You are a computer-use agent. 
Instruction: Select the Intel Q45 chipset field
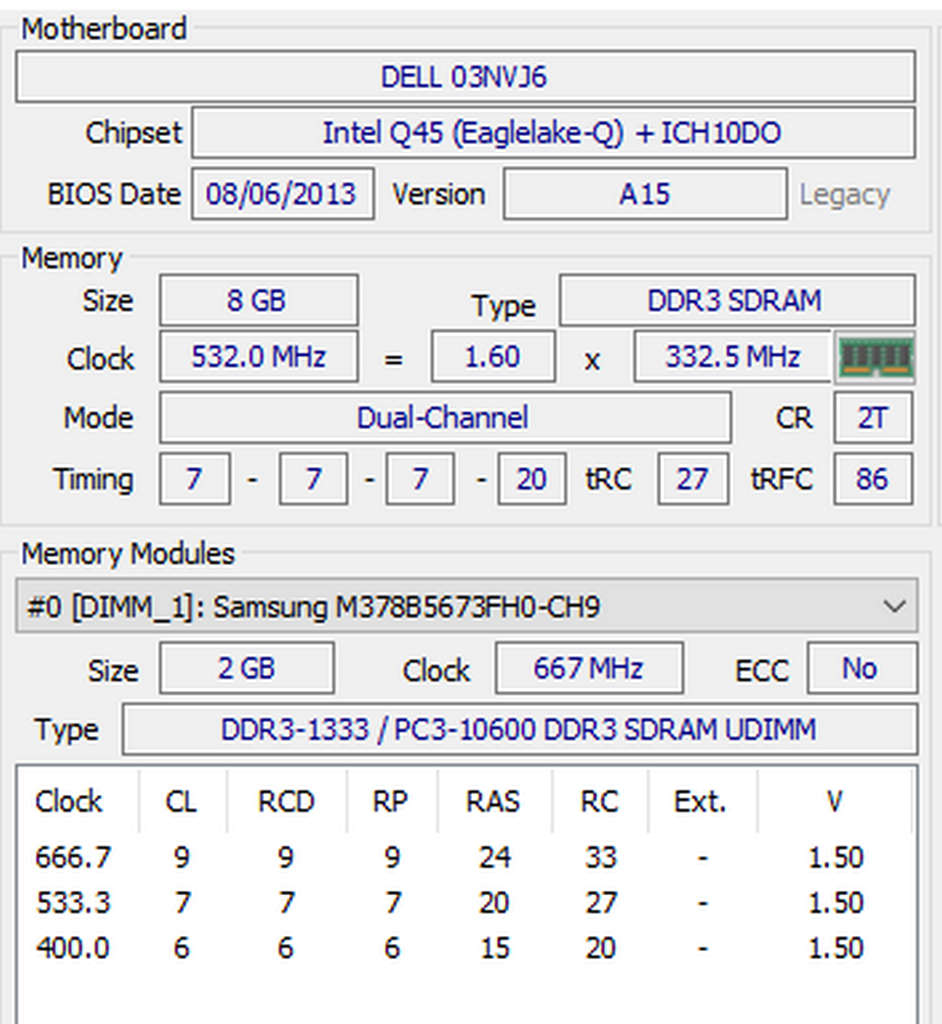coord(552,133)
